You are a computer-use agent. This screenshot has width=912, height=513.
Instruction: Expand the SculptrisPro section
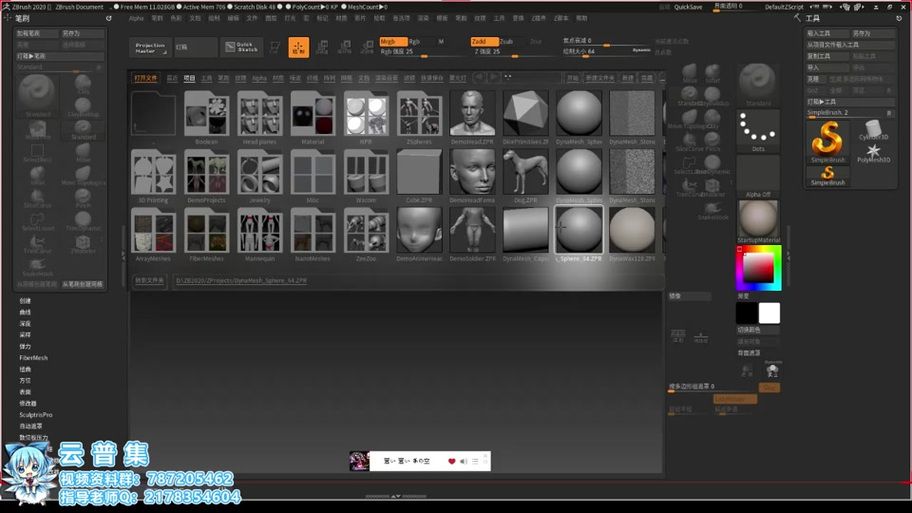coord(36,415)
